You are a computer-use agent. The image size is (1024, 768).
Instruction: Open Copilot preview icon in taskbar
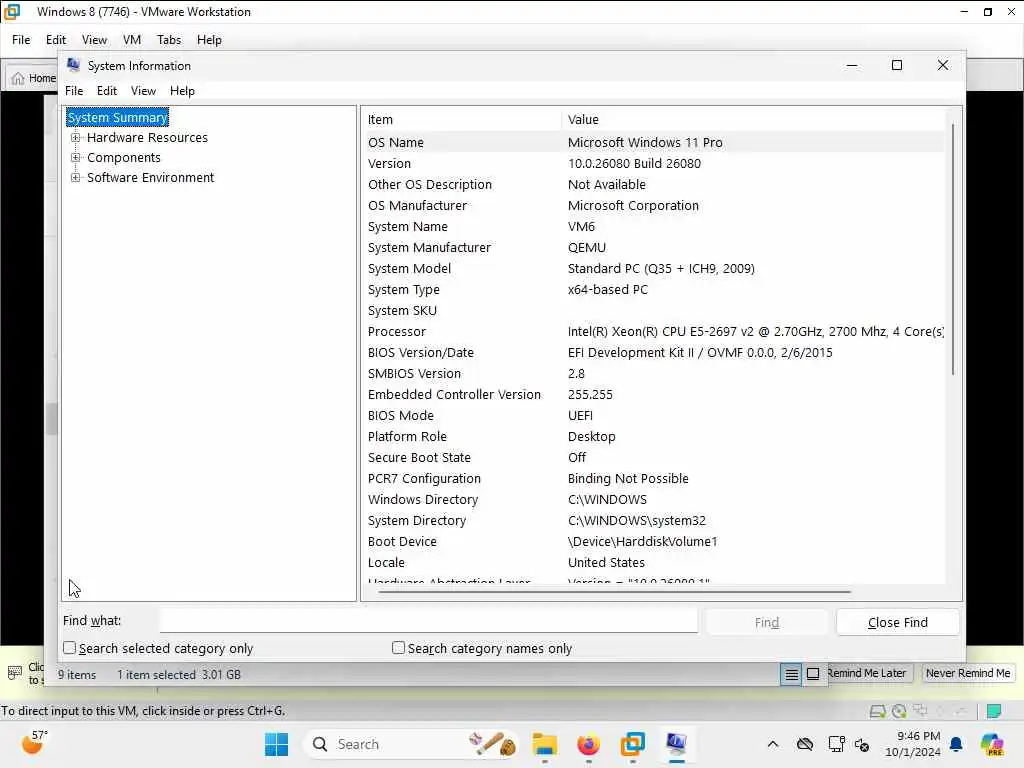click(x=992, y=744)
